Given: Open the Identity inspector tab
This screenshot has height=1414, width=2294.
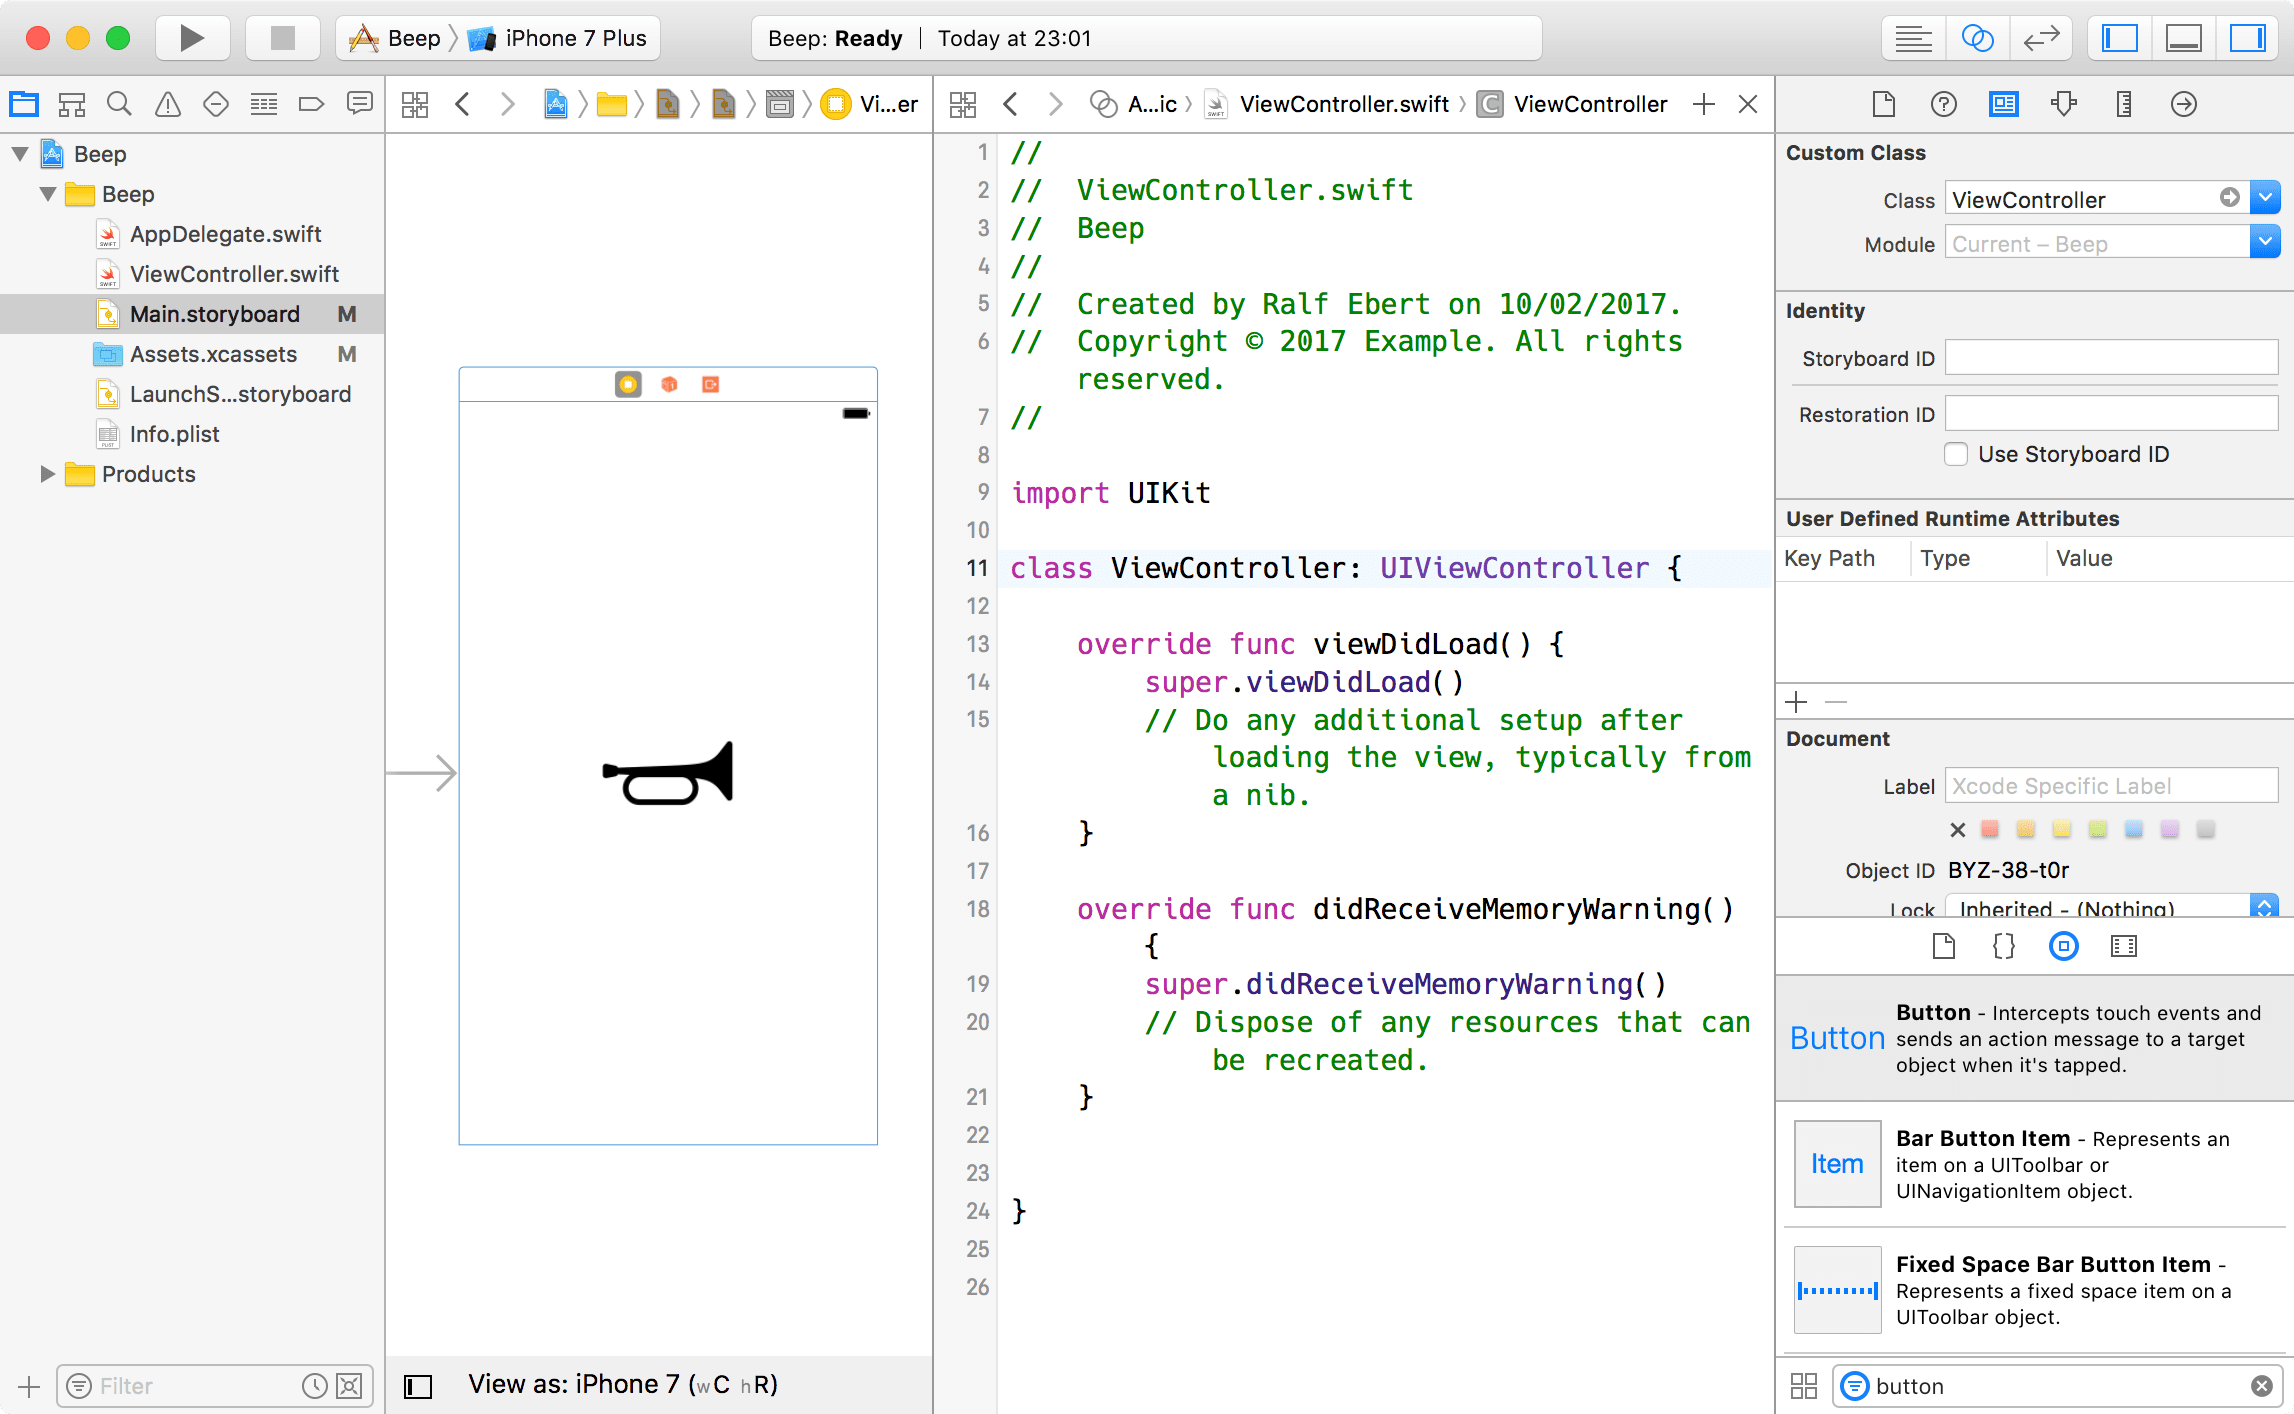Looking at the screenshot, I should point(2003,104).
